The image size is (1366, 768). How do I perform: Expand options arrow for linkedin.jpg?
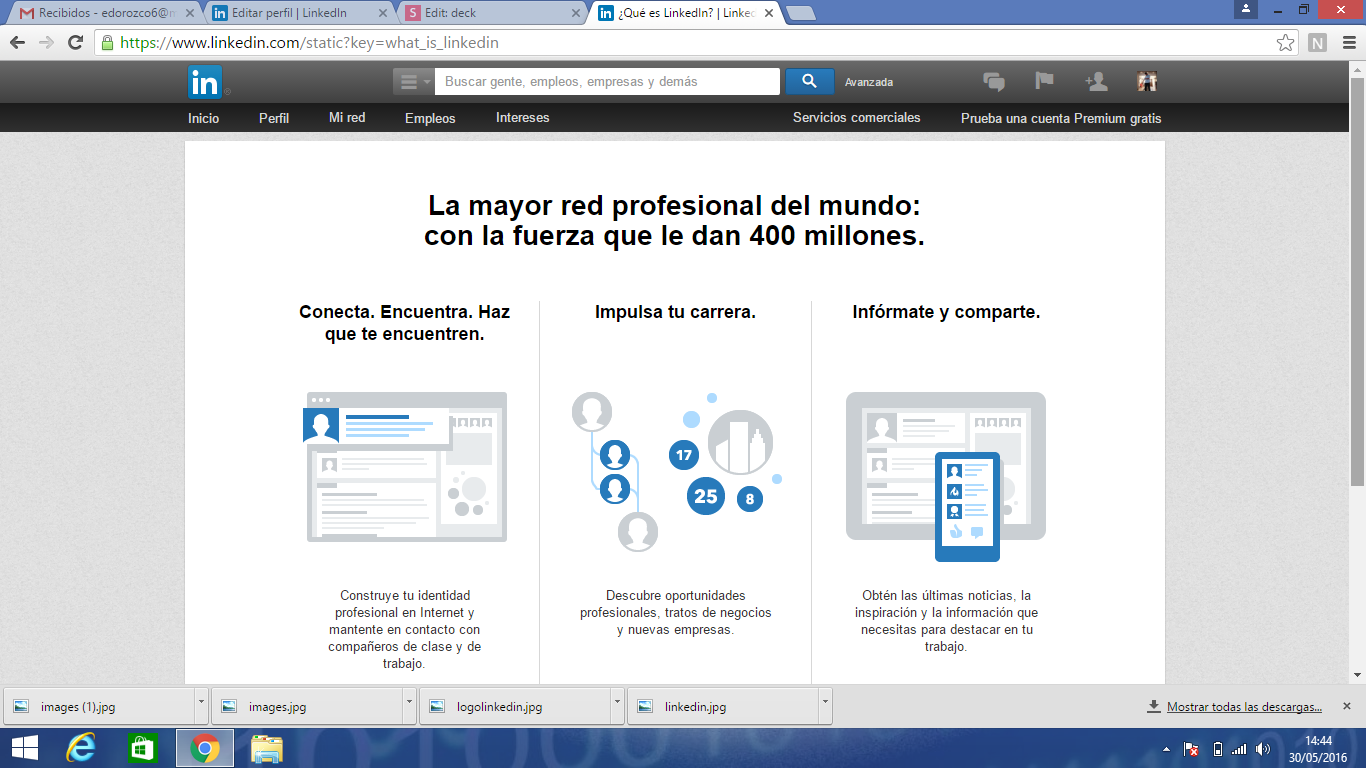[x=825, y=706]
